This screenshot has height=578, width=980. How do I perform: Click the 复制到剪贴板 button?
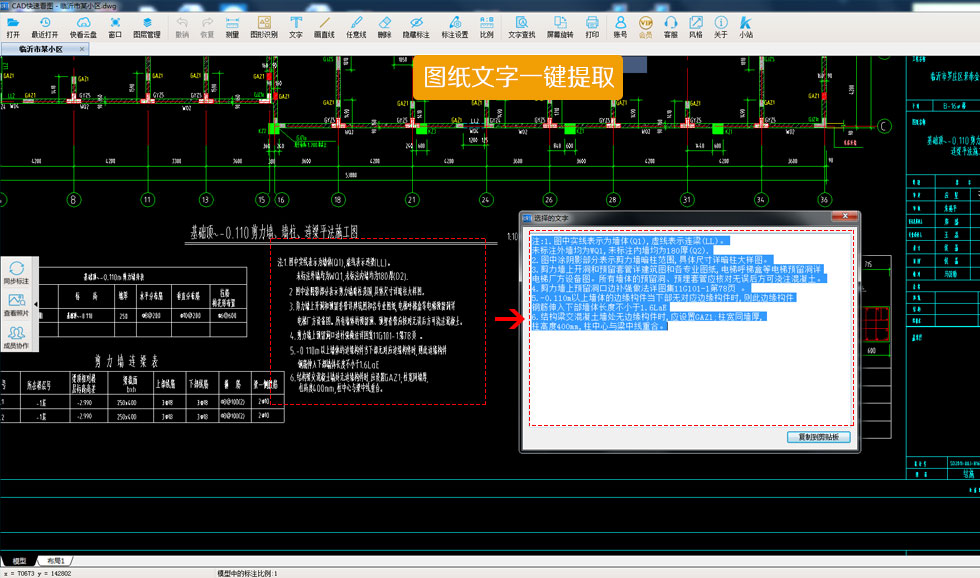pyautogui.click(x=819, y=437)
